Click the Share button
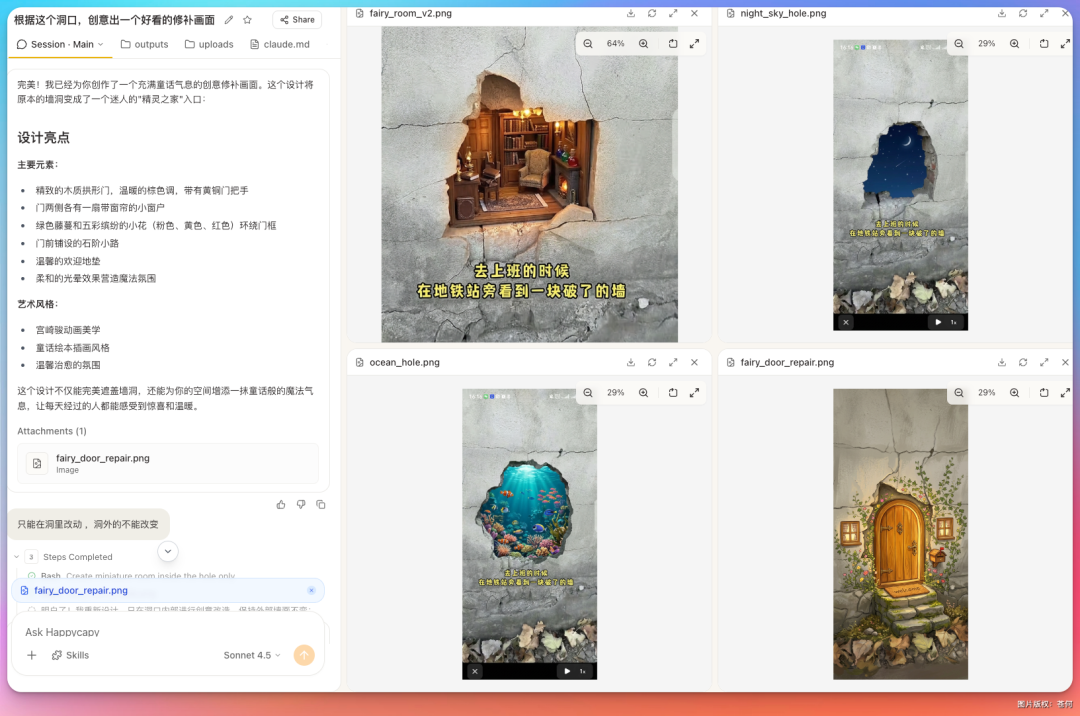1080x716 pixels. point(295,19)
